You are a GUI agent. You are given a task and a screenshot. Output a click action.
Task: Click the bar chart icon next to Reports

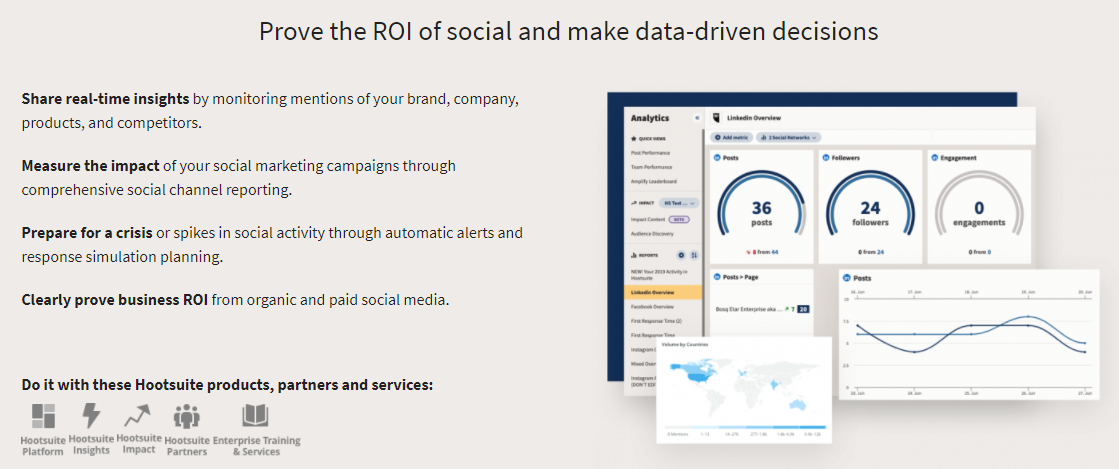(633, 255)
